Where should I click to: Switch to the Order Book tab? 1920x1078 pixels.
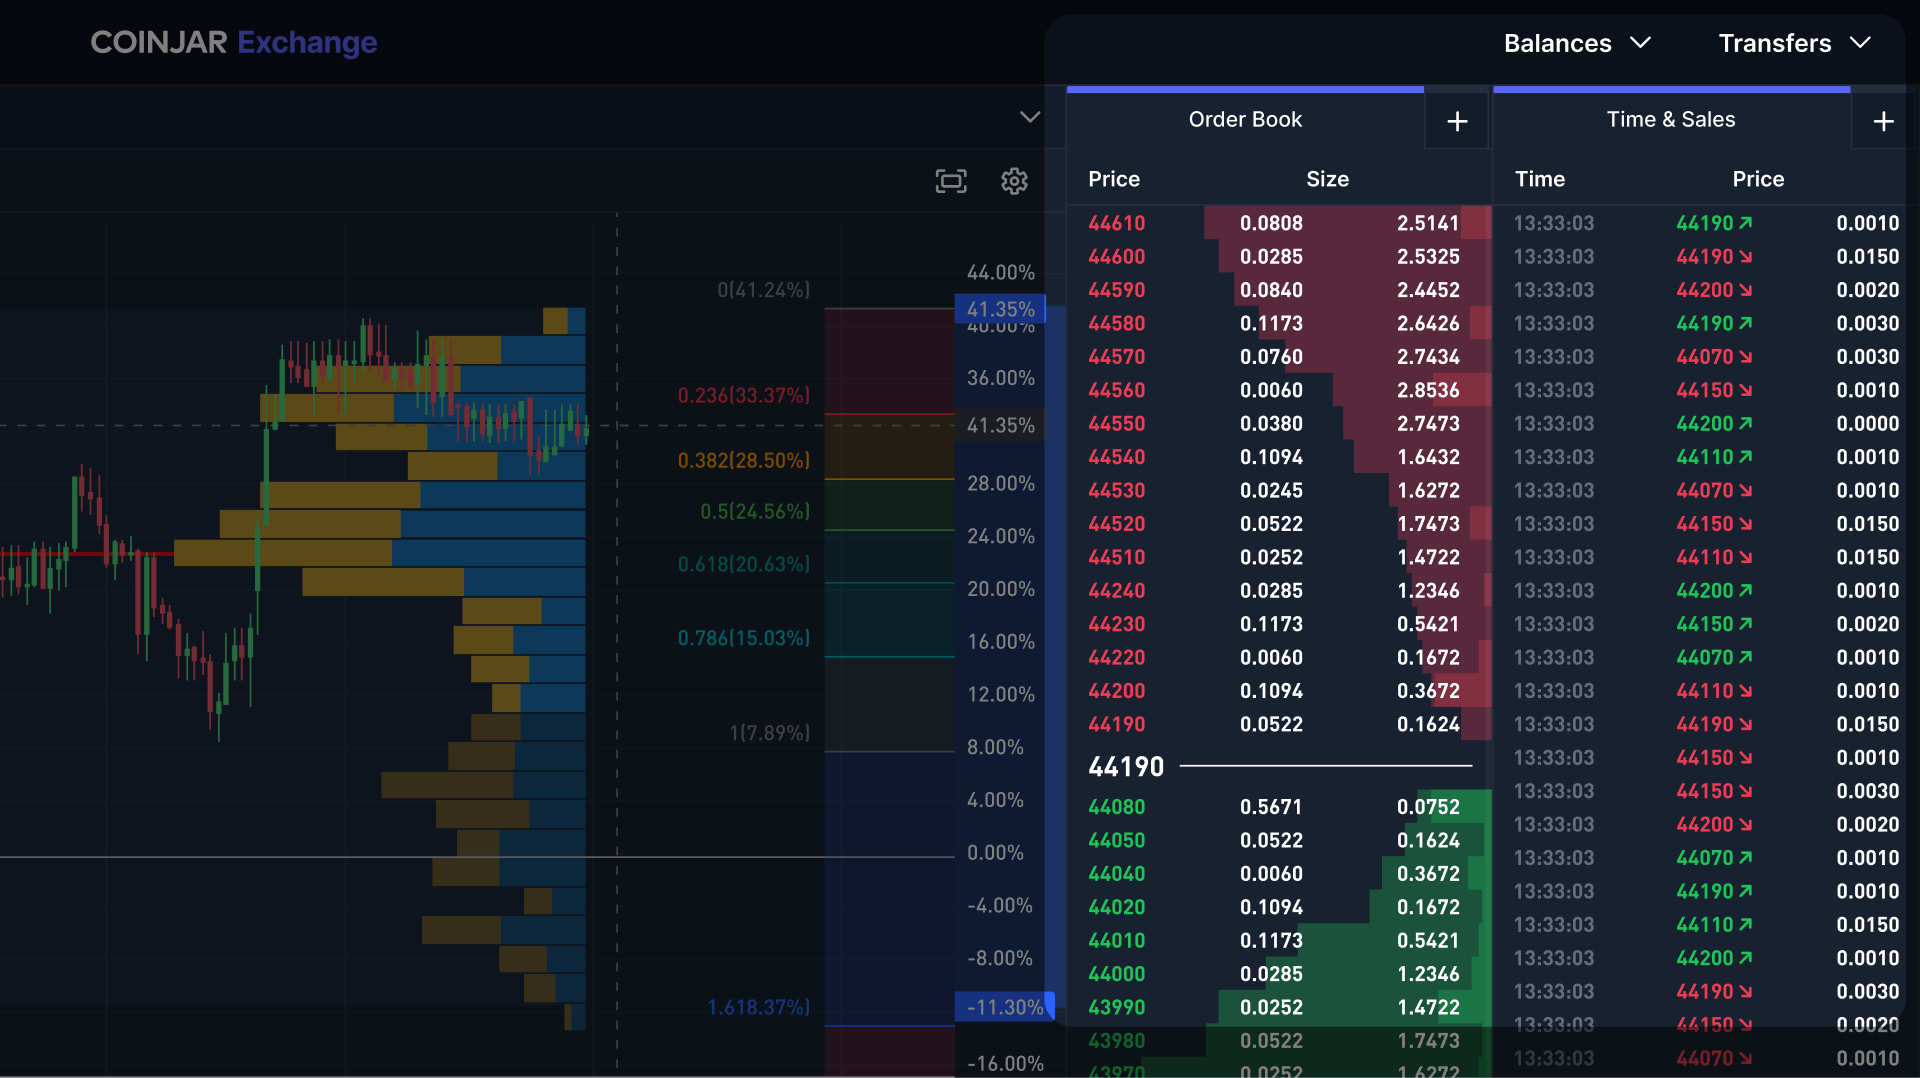[x=1245, y=119]
